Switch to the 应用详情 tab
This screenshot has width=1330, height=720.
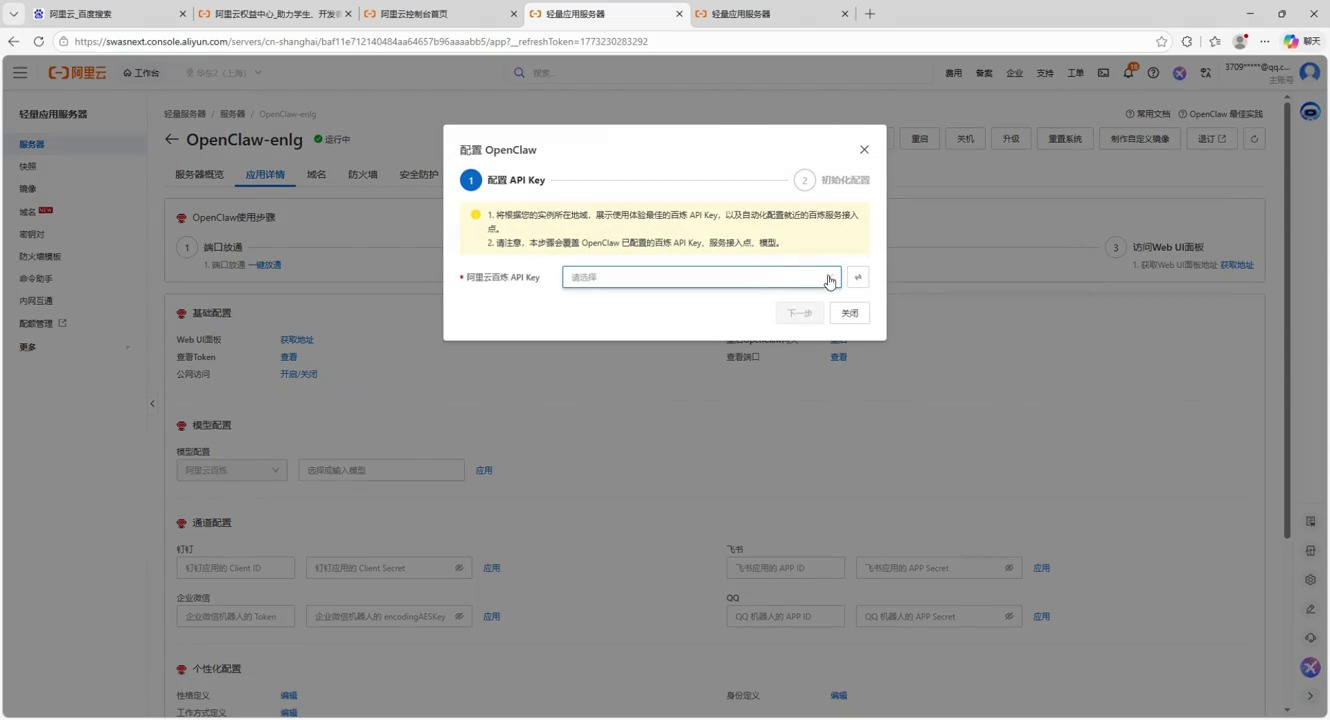(x=265, y=175)
